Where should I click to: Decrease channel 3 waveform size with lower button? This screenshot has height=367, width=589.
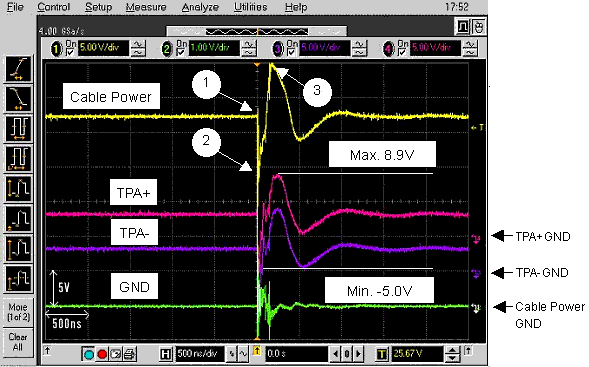click(x=359, y=53)
